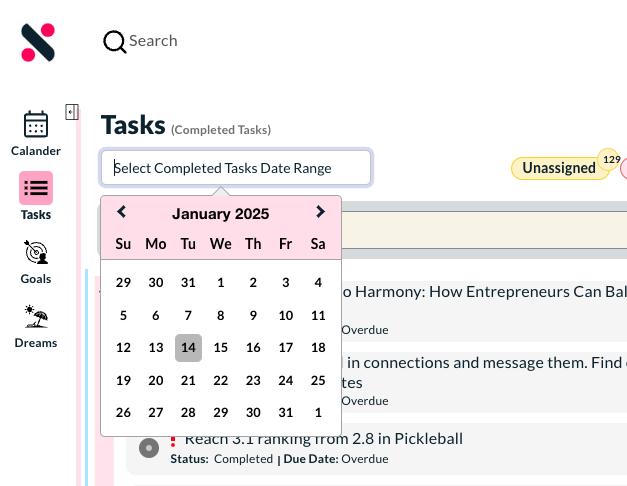Viewport: 627px width, 486px height.
Task: Select January 20 date
Action: 156,380
